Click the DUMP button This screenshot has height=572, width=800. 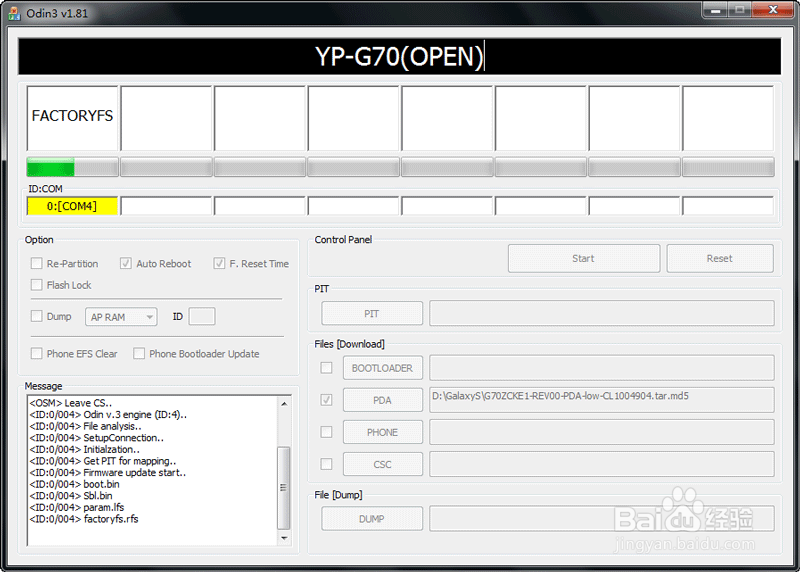pyautogui.click(x=372, y=518)
